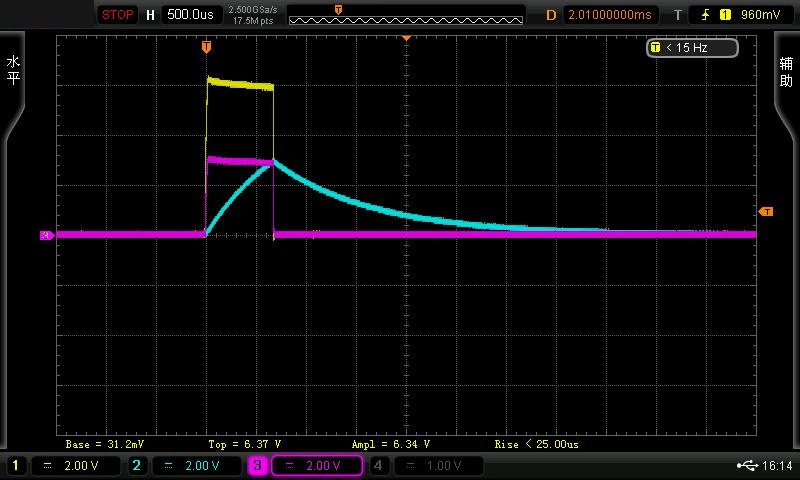Click the trigger level T arrow at right edge
The height and width of the screenshot is (480, 800).
point(766,211)
